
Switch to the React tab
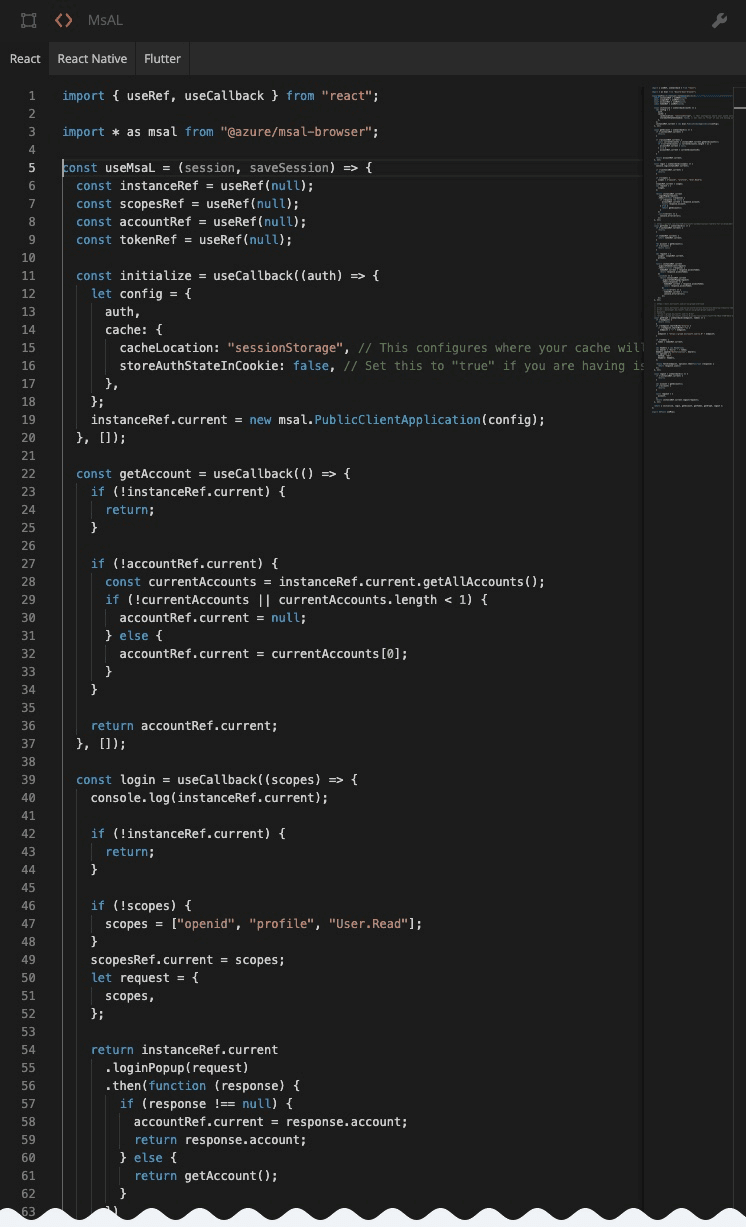pyautogui.click(x=25, y=59)
